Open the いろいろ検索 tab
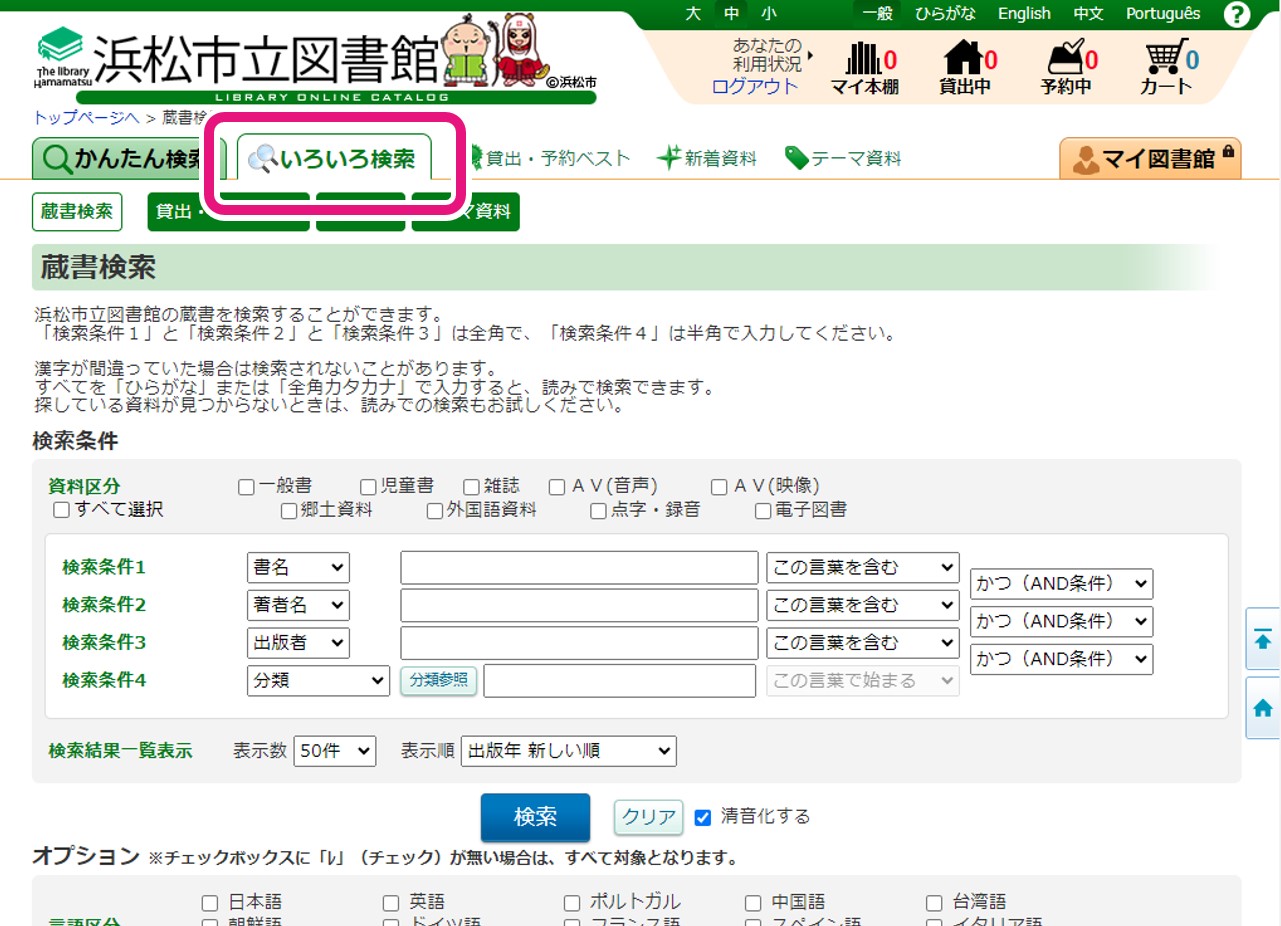 point(334,158)
